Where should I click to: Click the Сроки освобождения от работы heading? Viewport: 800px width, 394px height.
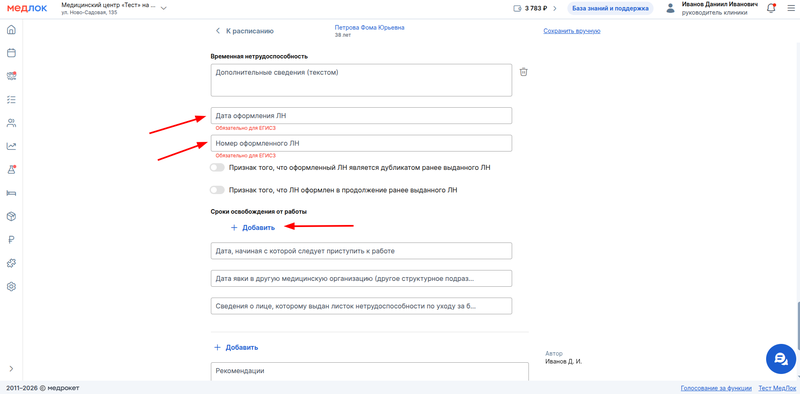tap(259, 211)
